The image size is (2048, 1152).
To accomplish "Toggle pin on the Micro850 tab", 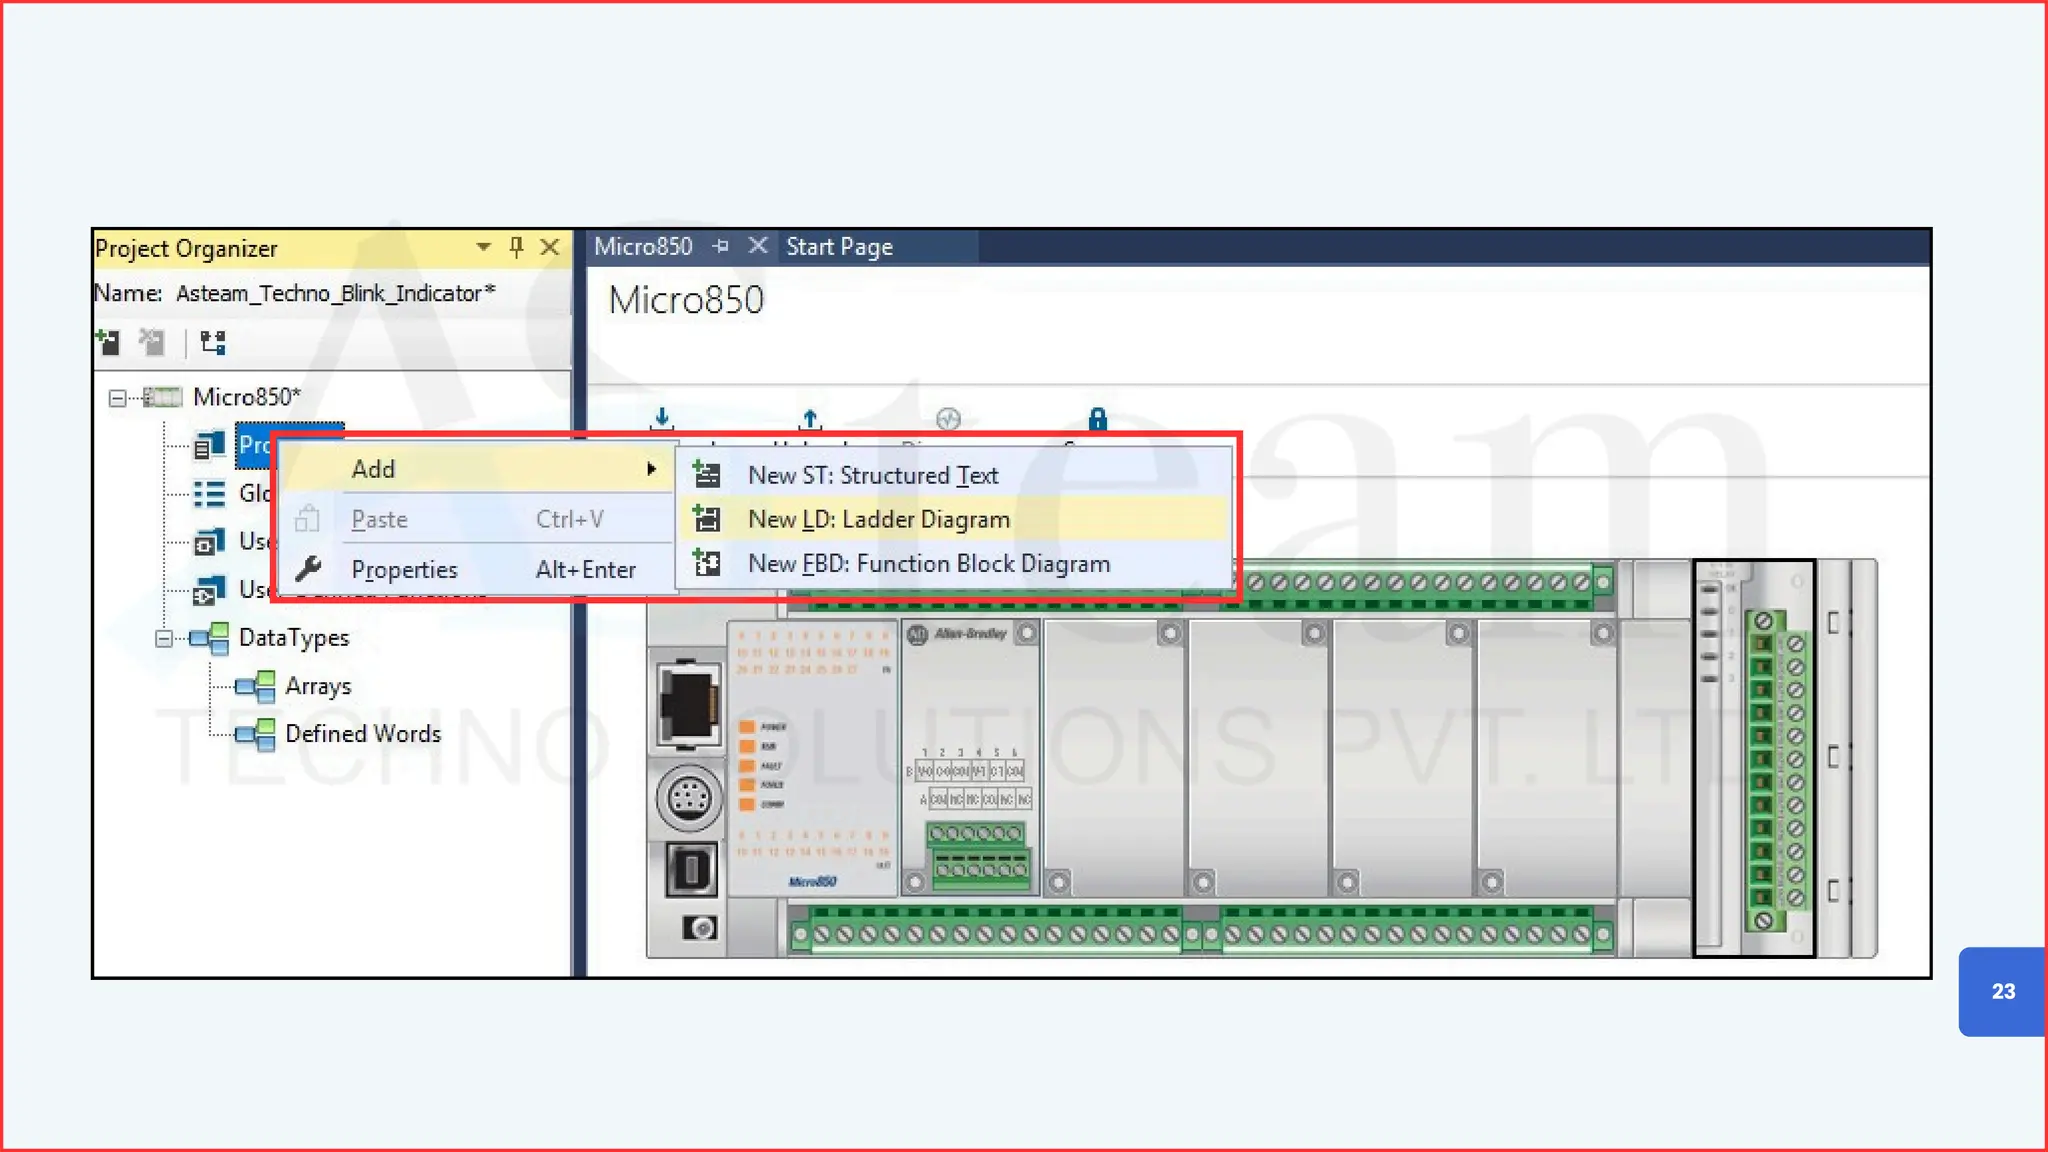I will click(721, 246).
